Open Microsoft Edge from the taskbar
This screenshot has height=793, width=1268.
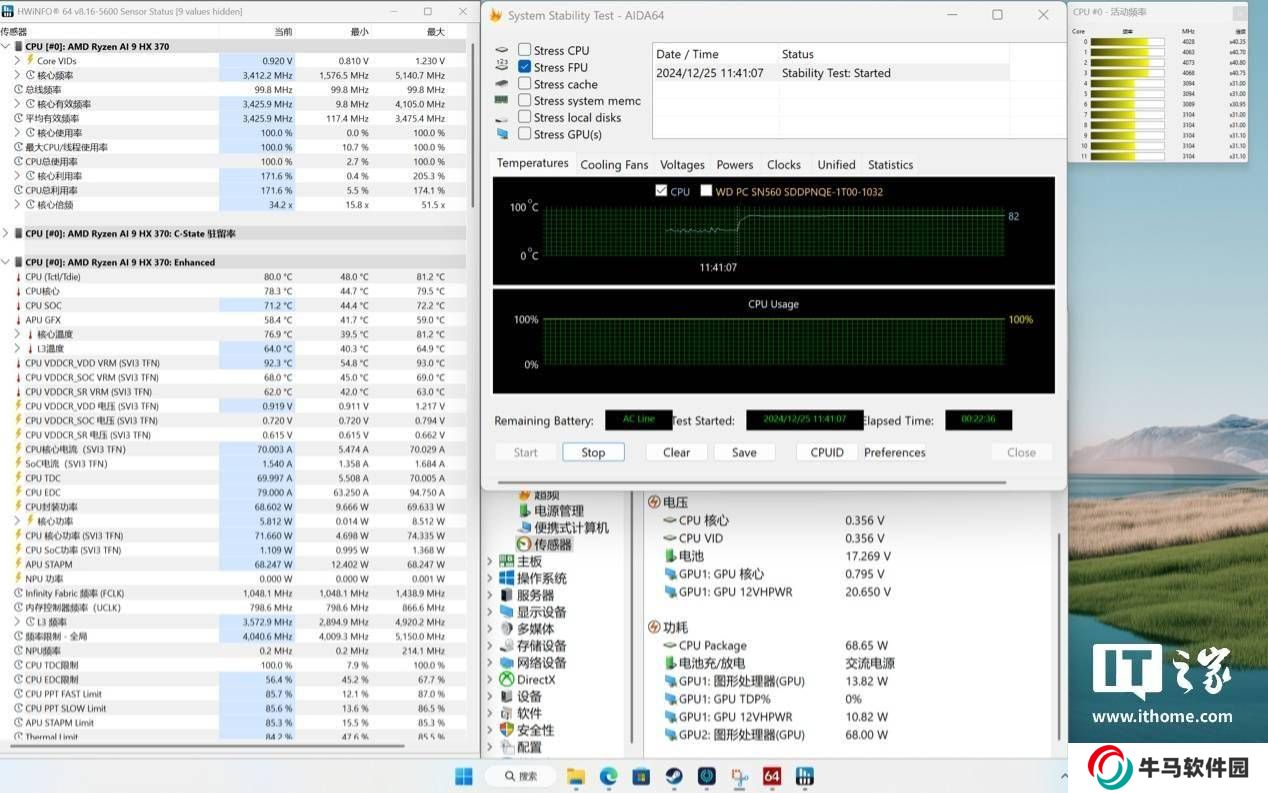608,776
